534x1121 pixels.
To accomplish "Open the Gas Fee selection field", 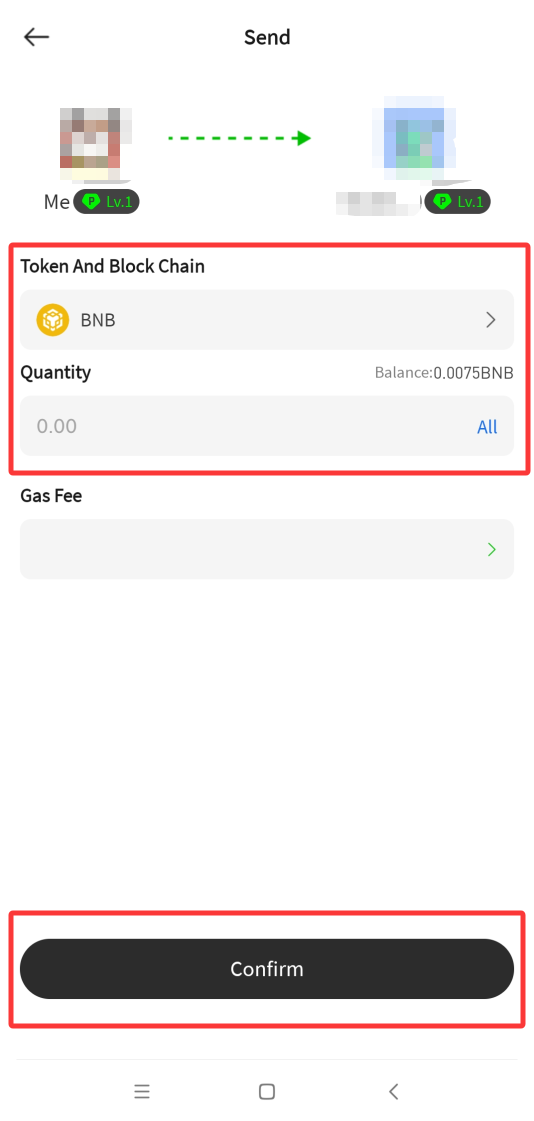I will point(267,549).
